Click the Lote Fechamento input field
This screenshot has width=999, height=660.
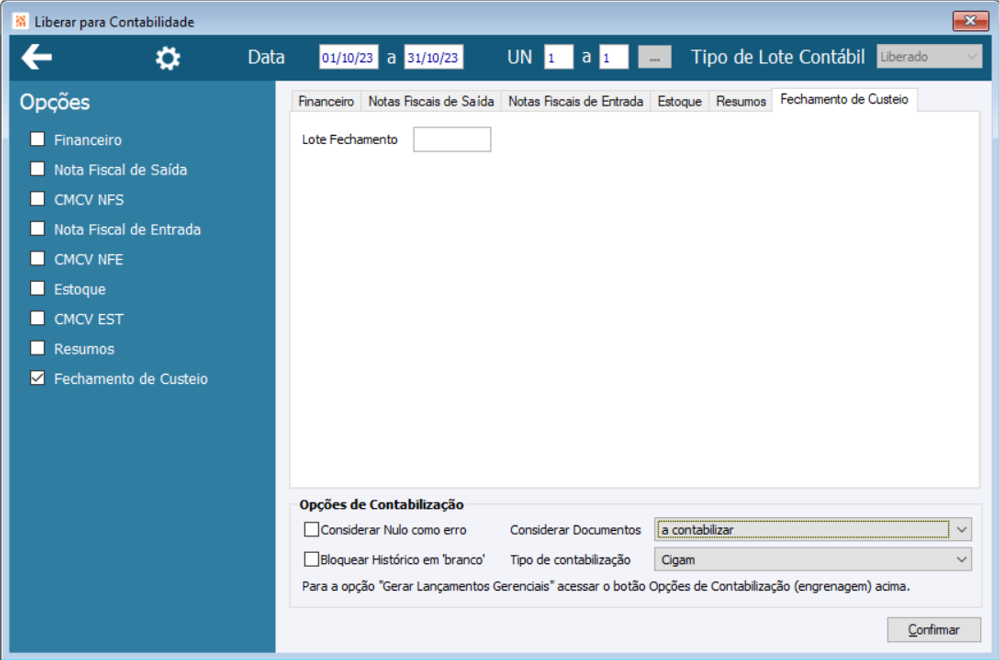pyautogui.click(x=452, y=139)
